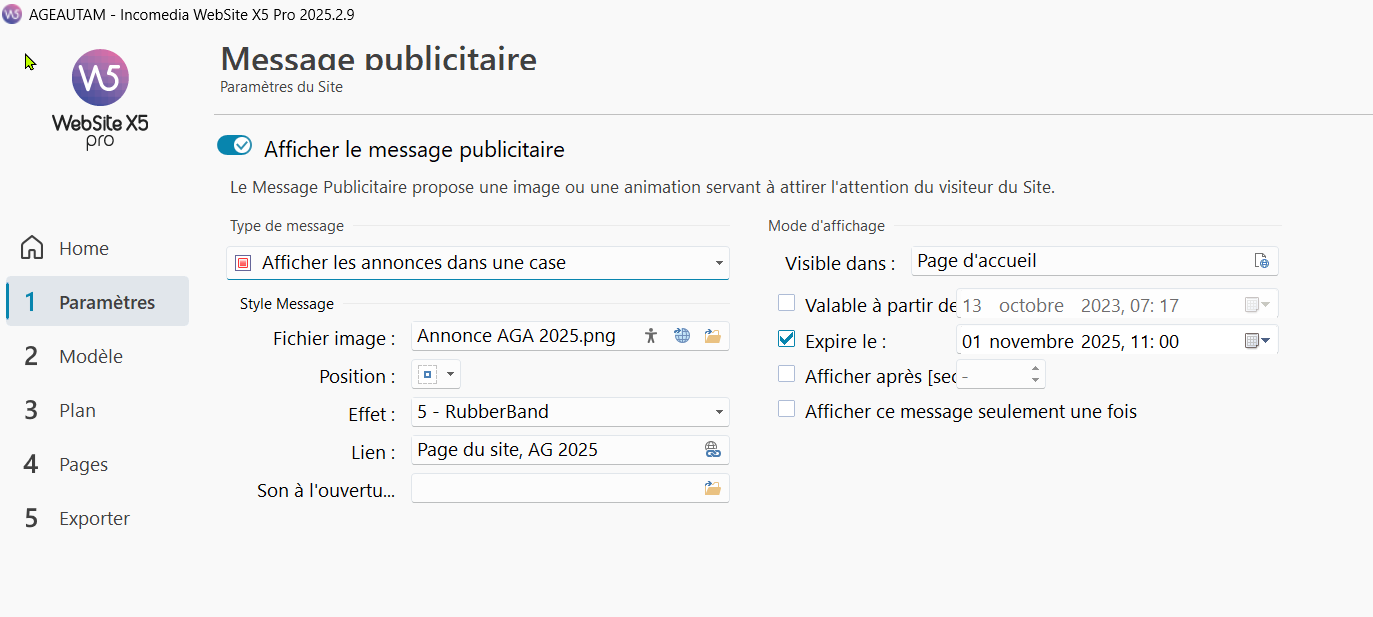Click the Mode d'affichage section label
The image size is (1373, 617).
826,226
